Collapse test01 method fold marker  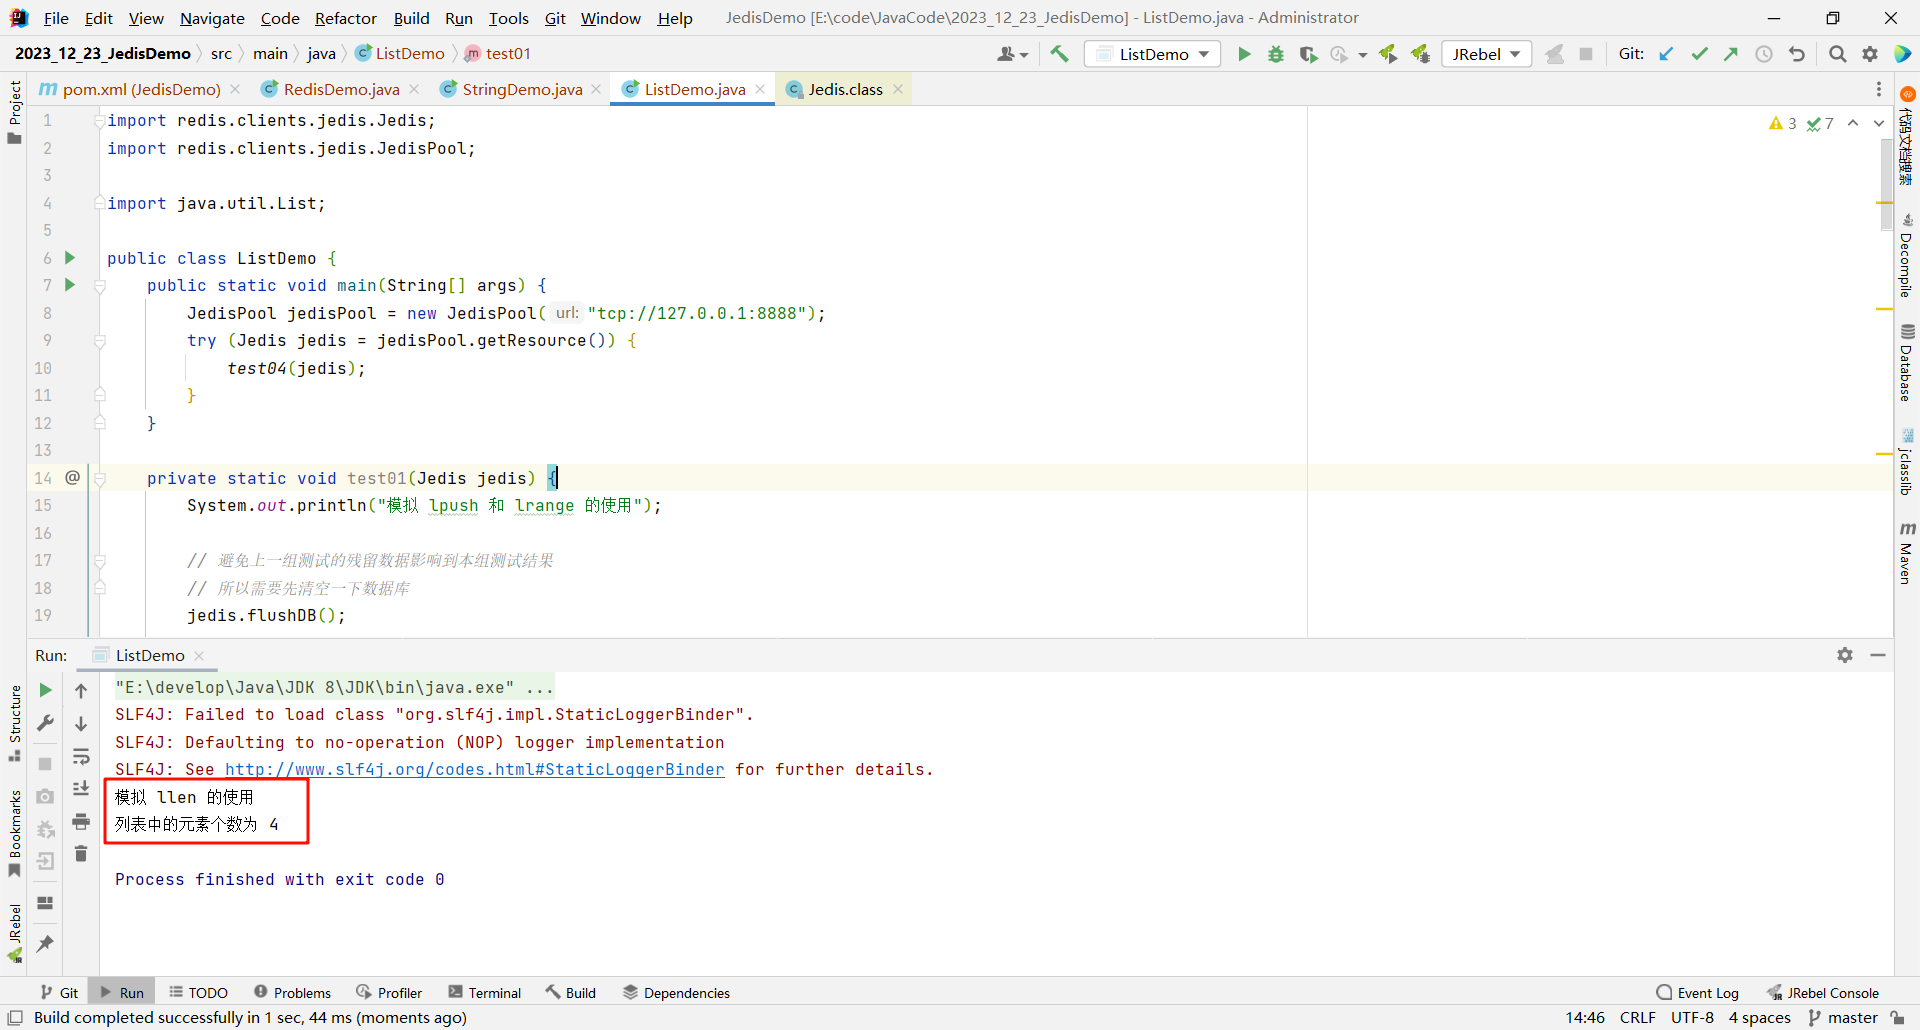point(100,479)
